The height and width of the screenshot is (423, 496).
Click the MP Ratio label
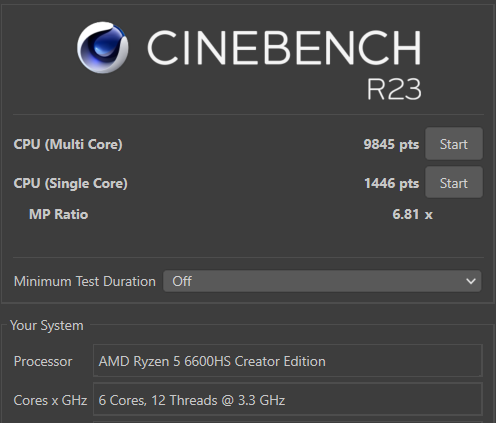click(59, 214)
